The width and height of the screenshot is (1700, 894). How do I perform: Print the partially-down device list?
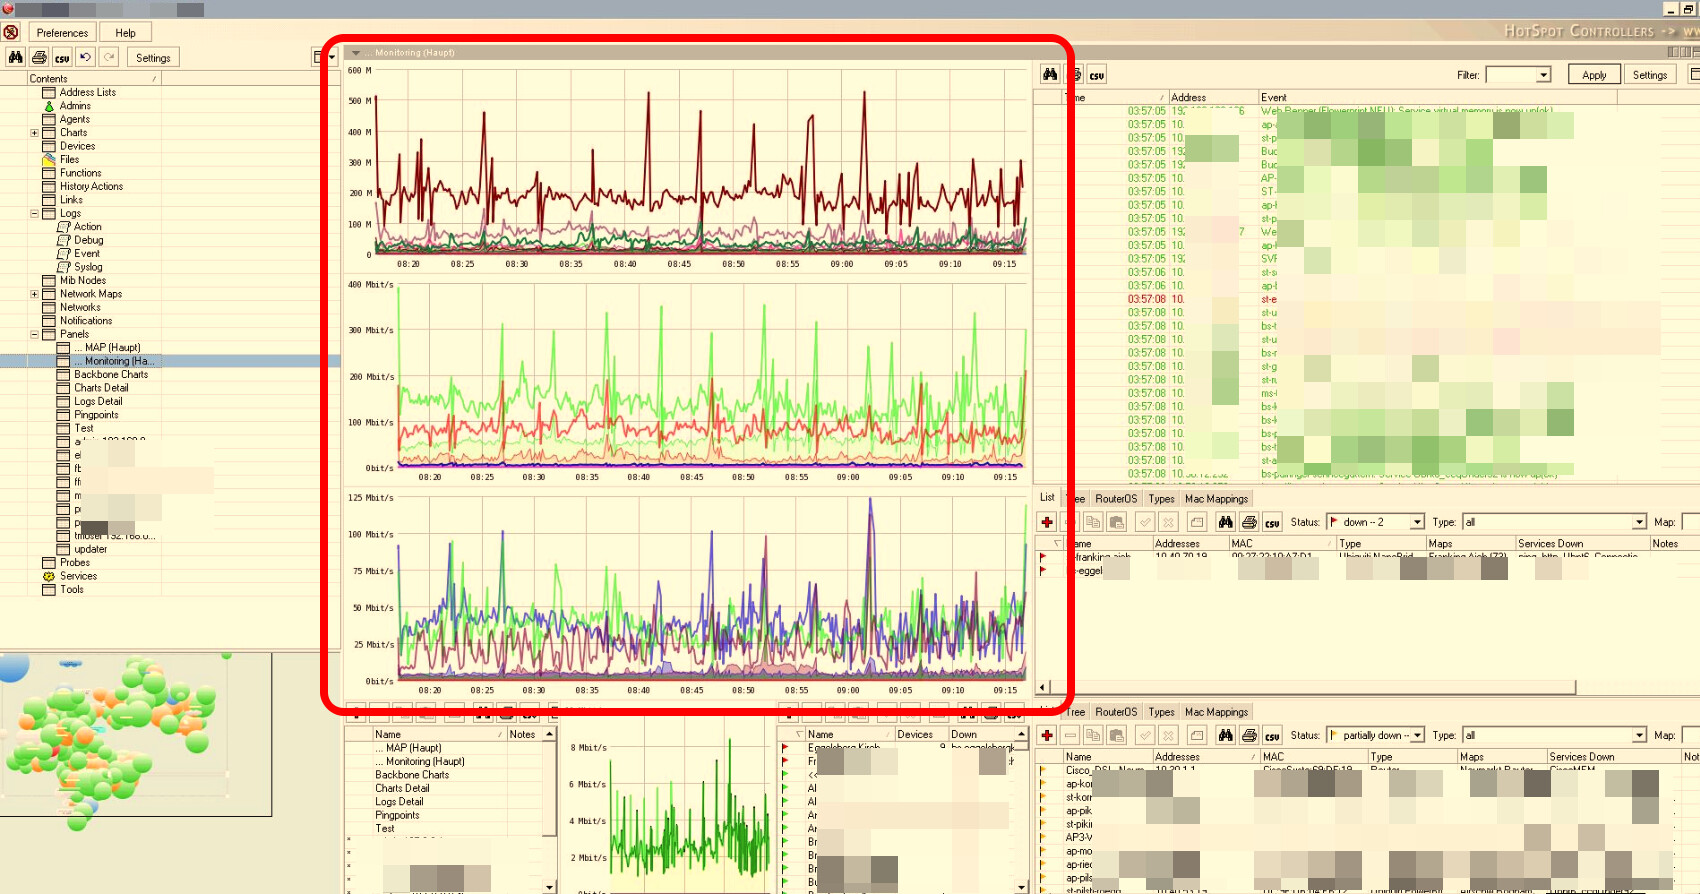pyautogui.click(x=1249, y=735)
